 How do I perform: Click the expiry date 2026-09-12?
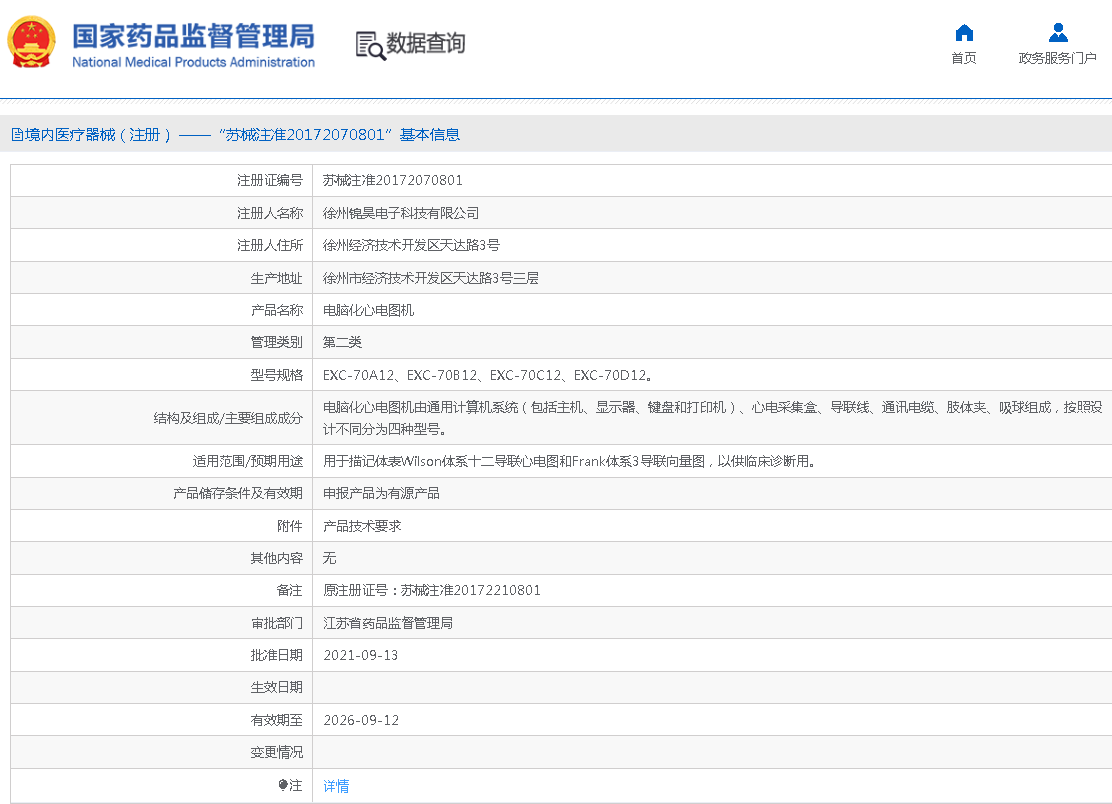[361, 720]
